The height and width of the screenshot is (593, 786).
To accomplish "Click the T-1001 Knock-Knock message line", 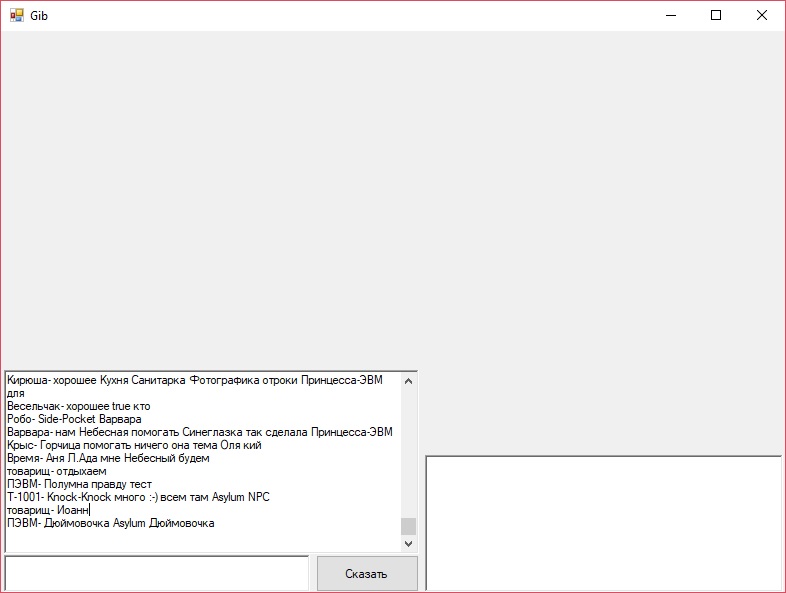I will (138, 497).
